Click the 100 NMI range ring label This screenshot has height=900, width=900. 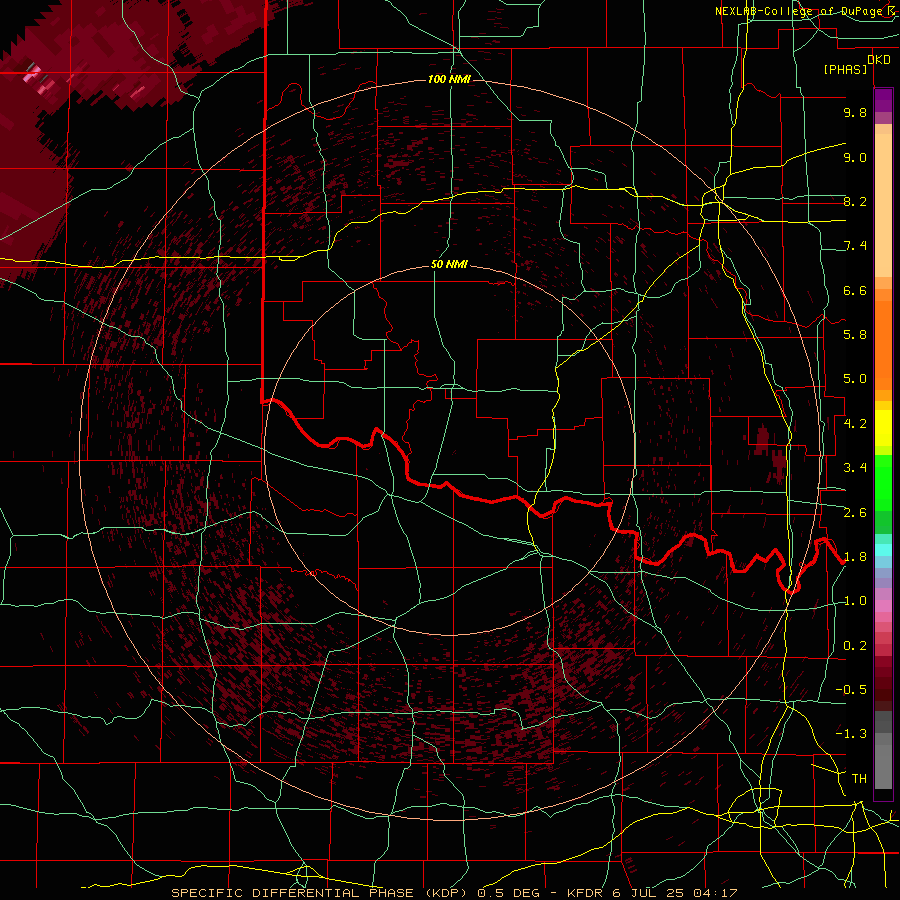pyautogui.click(x=449, y=79)
